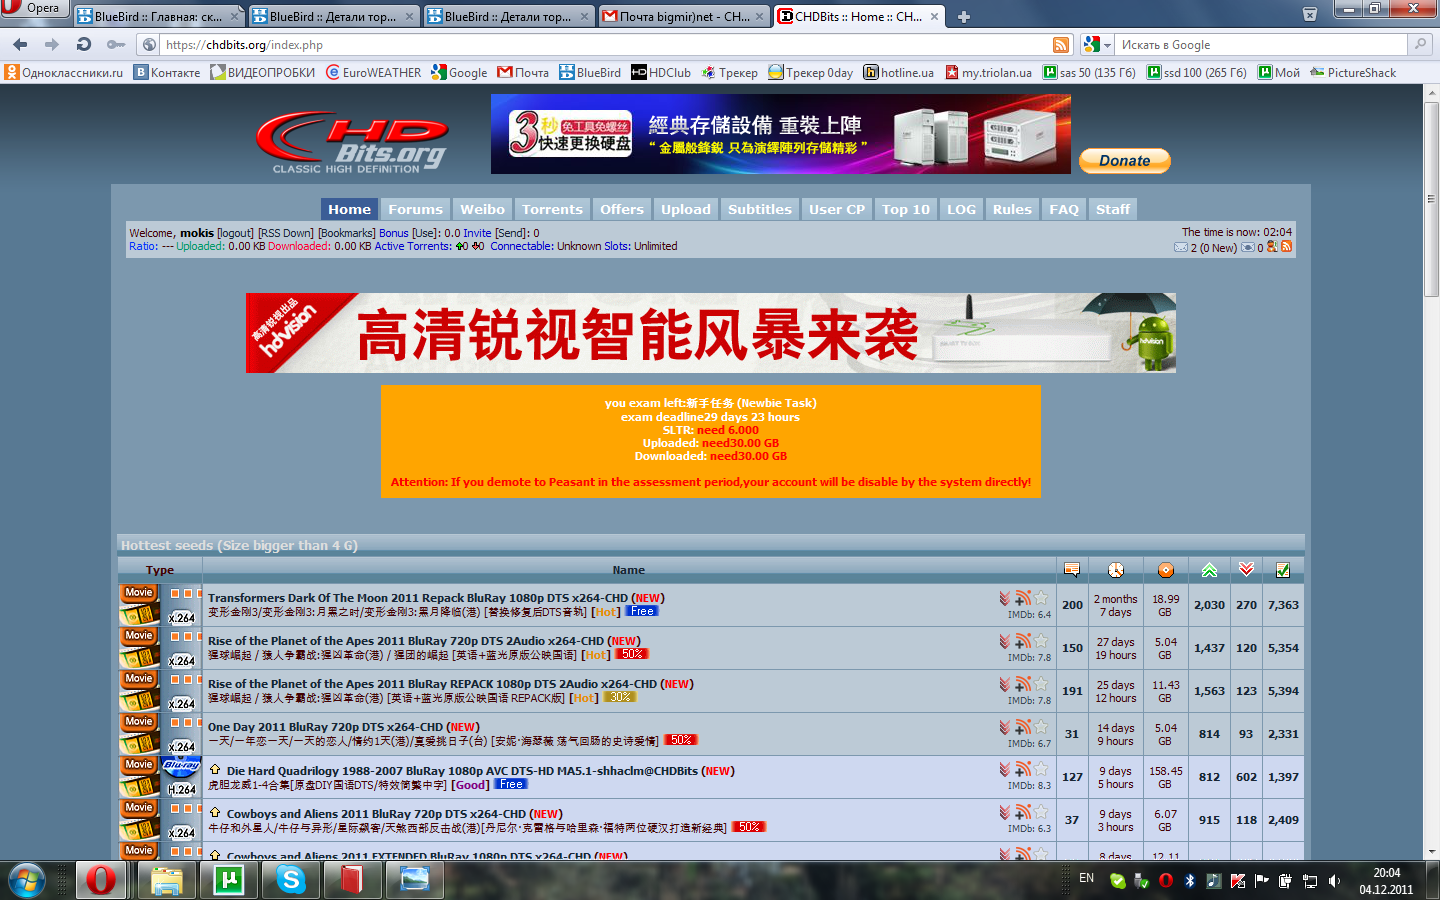The image size is (1440, 900).
Task: Sort torrents by comments column icon
Action: click(1072, 570)
